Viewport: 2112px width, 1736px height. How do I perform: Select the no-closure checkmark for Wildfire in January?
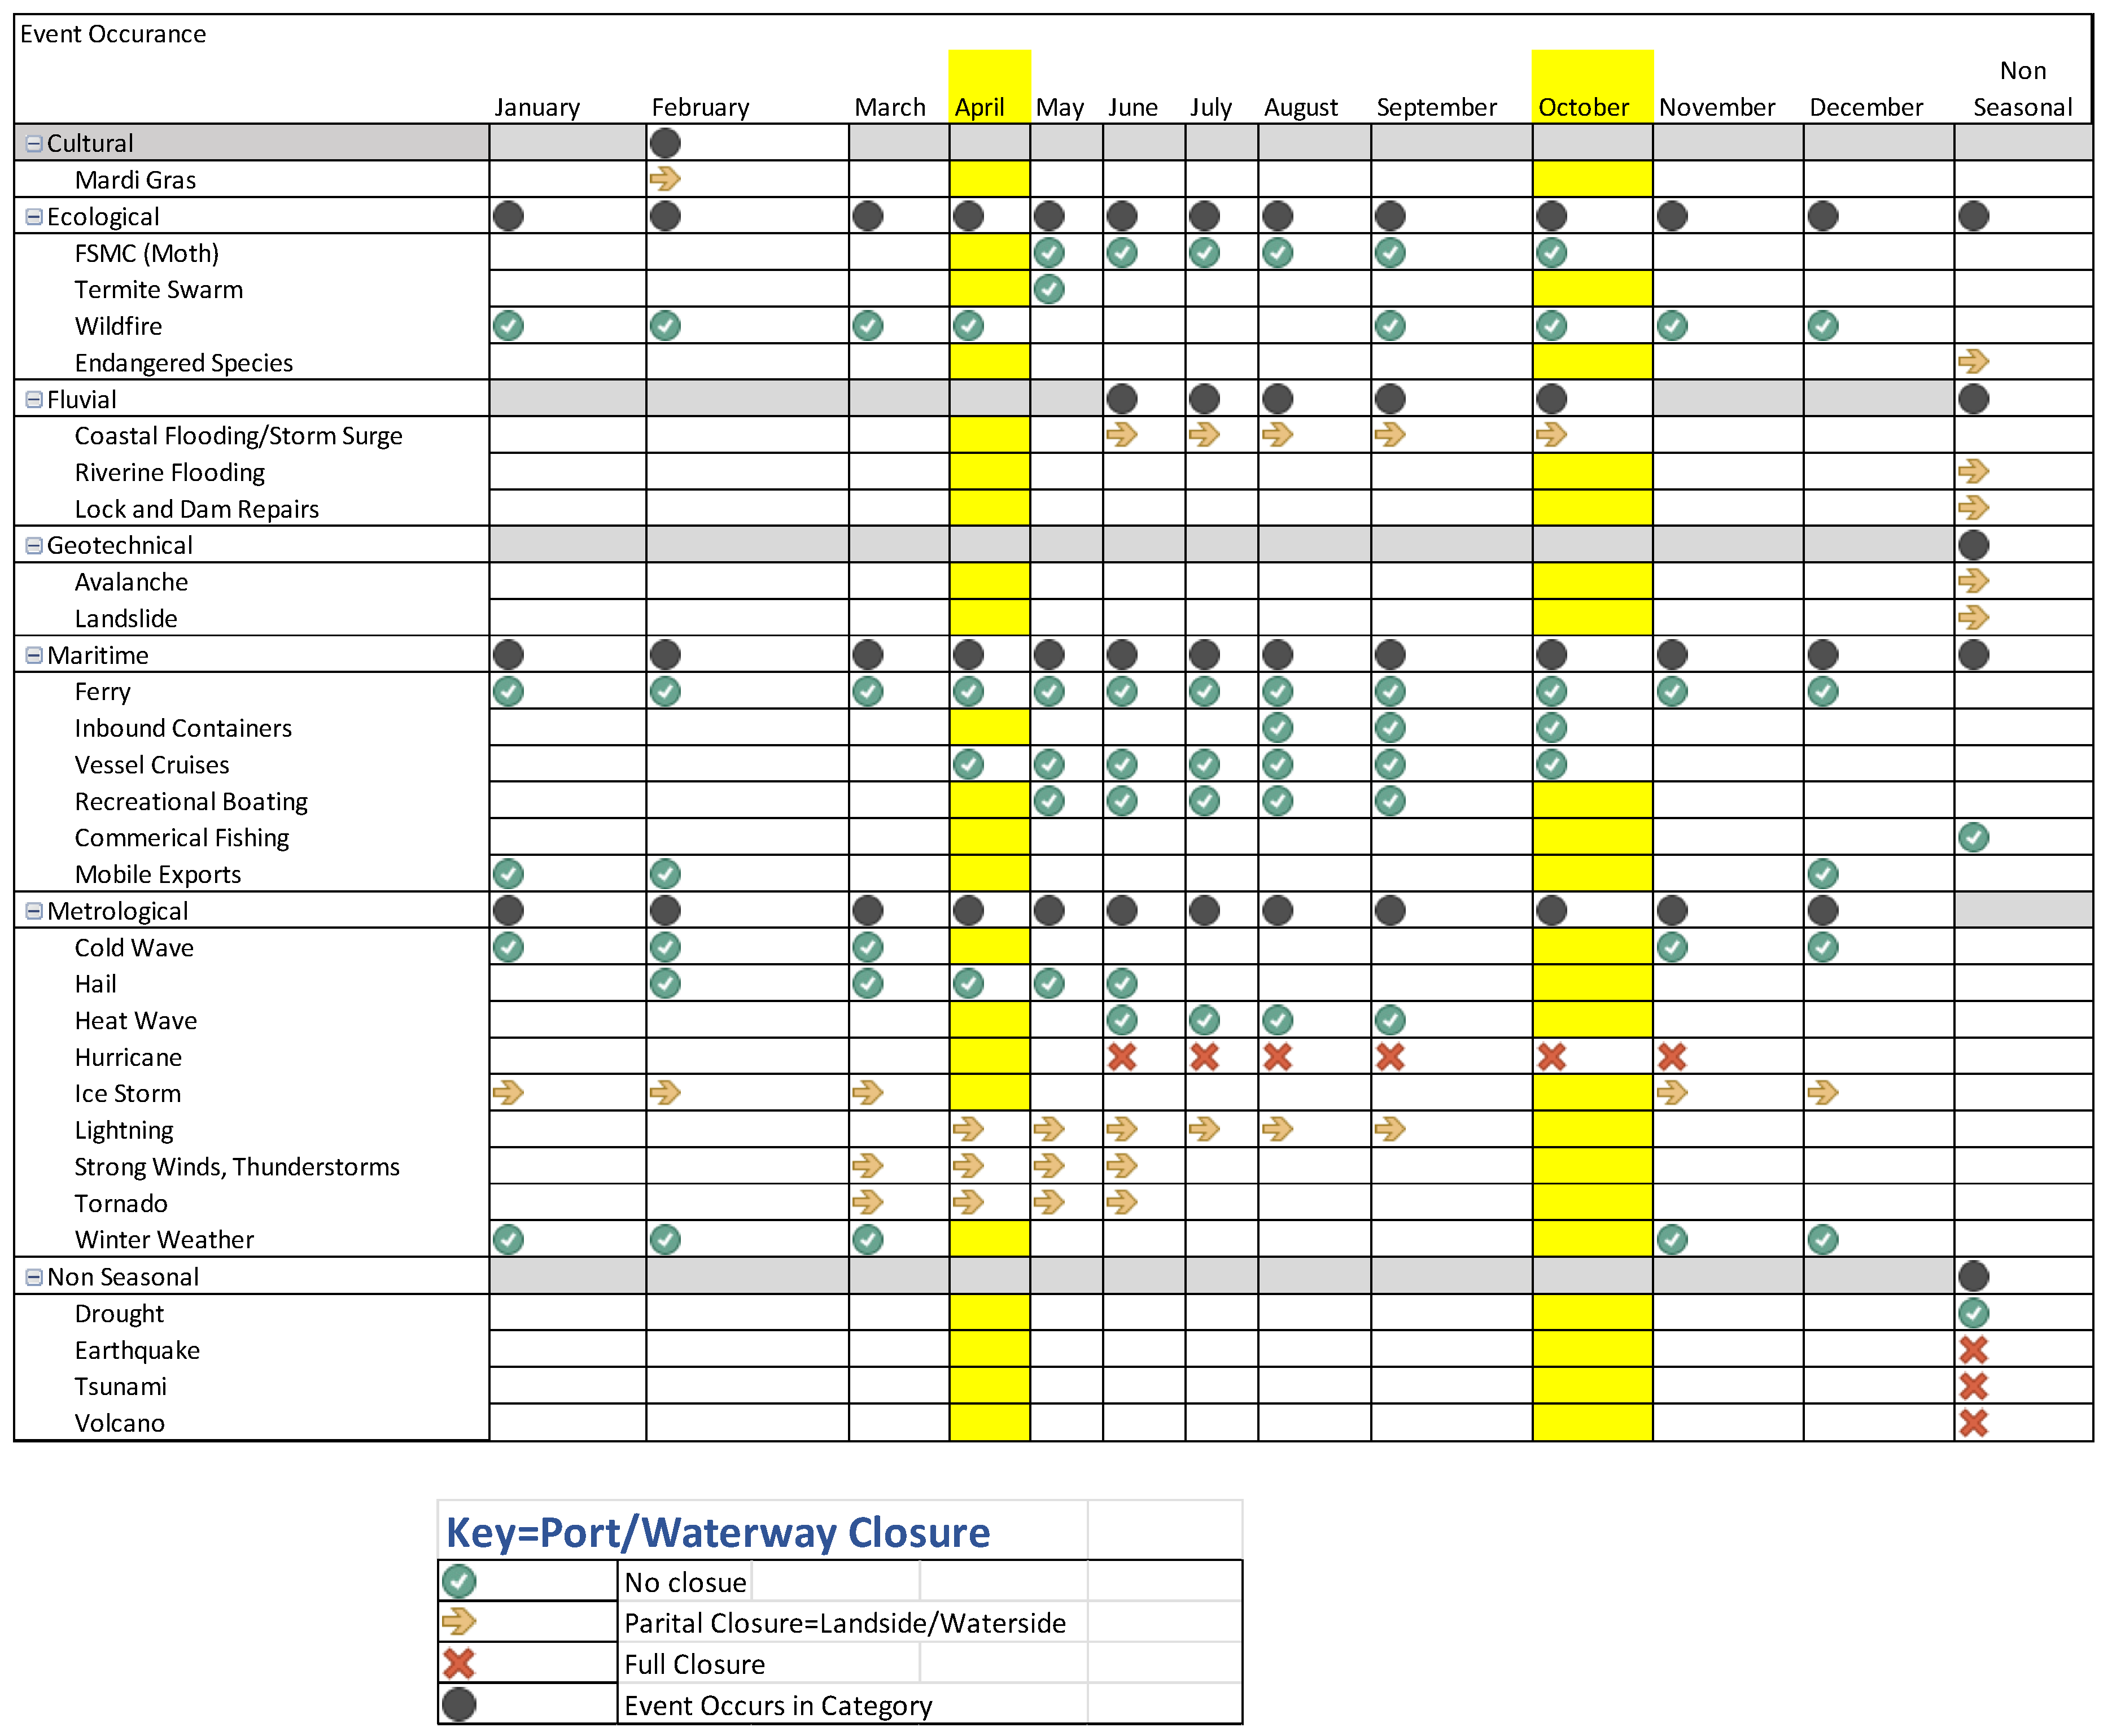(x=508, y=325)
